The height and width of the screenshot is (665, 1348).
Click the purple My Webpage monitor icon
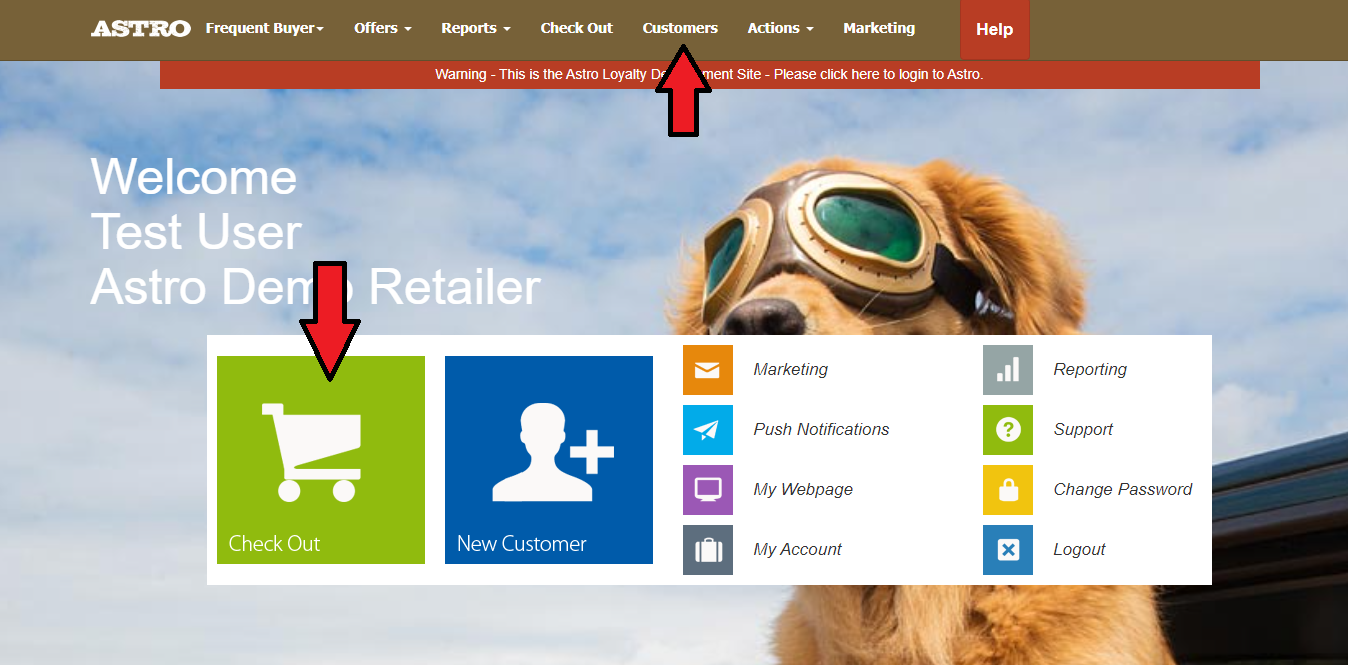click(708, 490)
